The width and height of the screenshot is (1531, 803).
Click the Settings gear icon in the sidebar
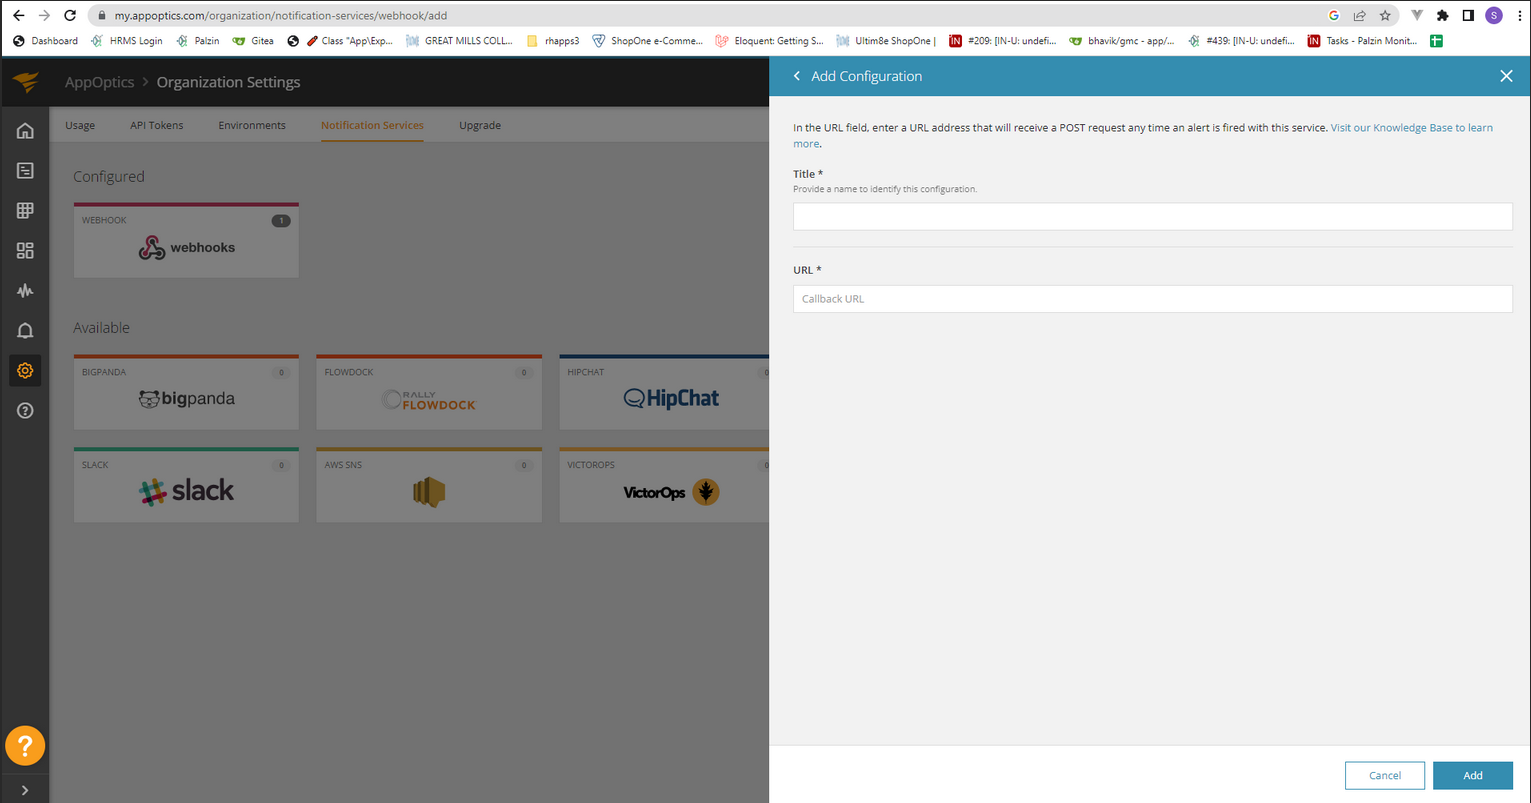[25, 371]
